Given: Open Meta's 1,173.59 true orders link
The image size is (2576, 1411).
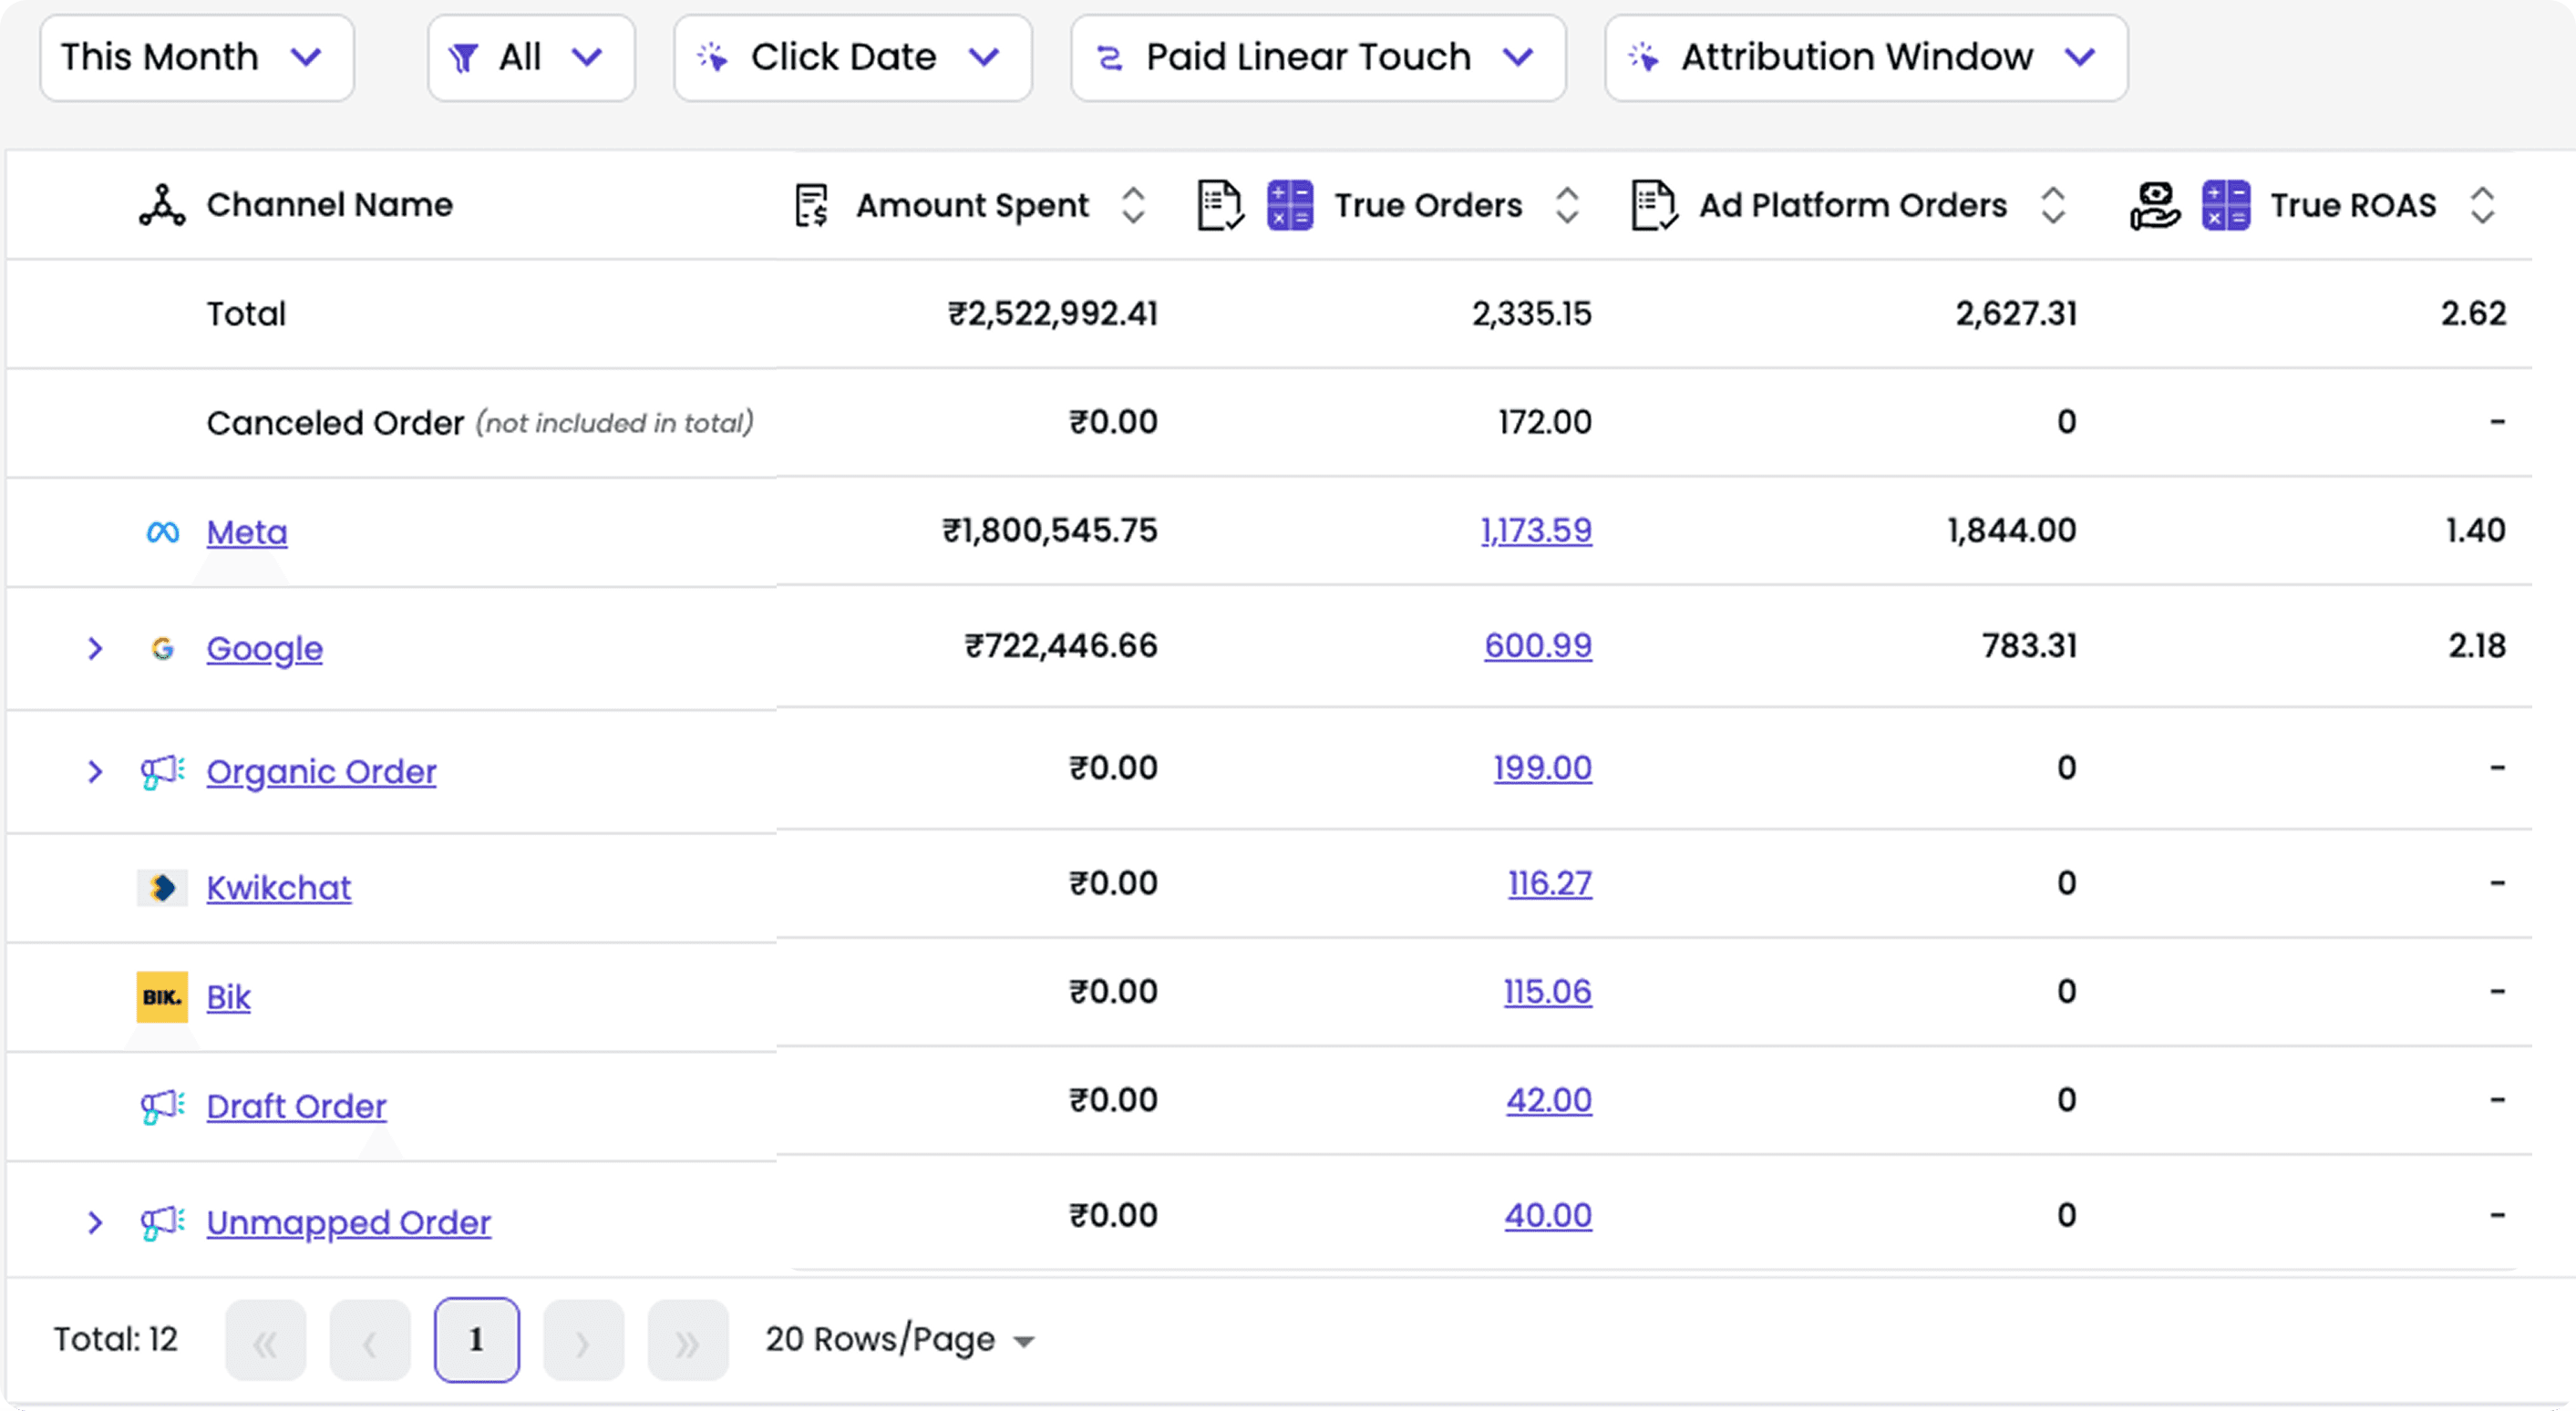Looking at the screenshot, I should pos(1536,530).
